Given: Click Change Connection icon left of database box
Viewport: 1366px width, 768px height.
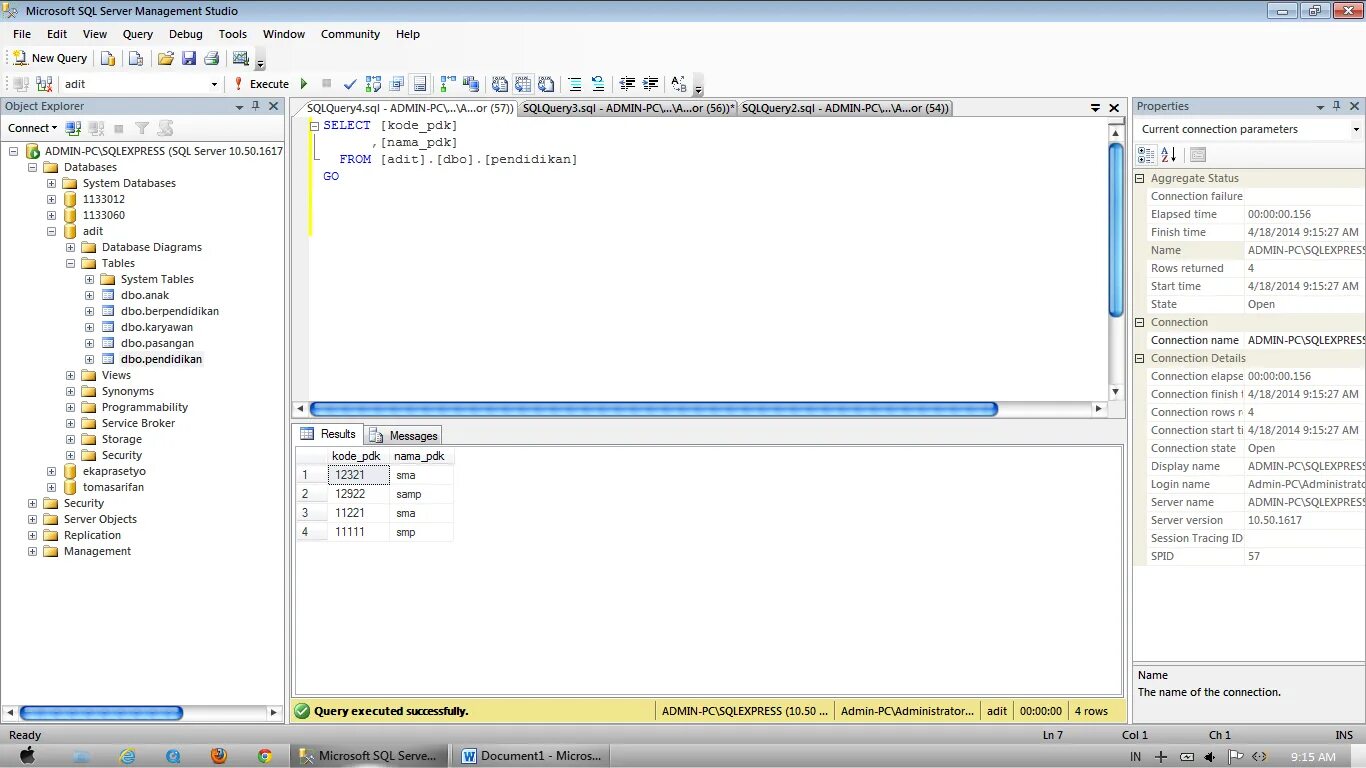Looking at the screenshot, I should click(x=44, y=84).
